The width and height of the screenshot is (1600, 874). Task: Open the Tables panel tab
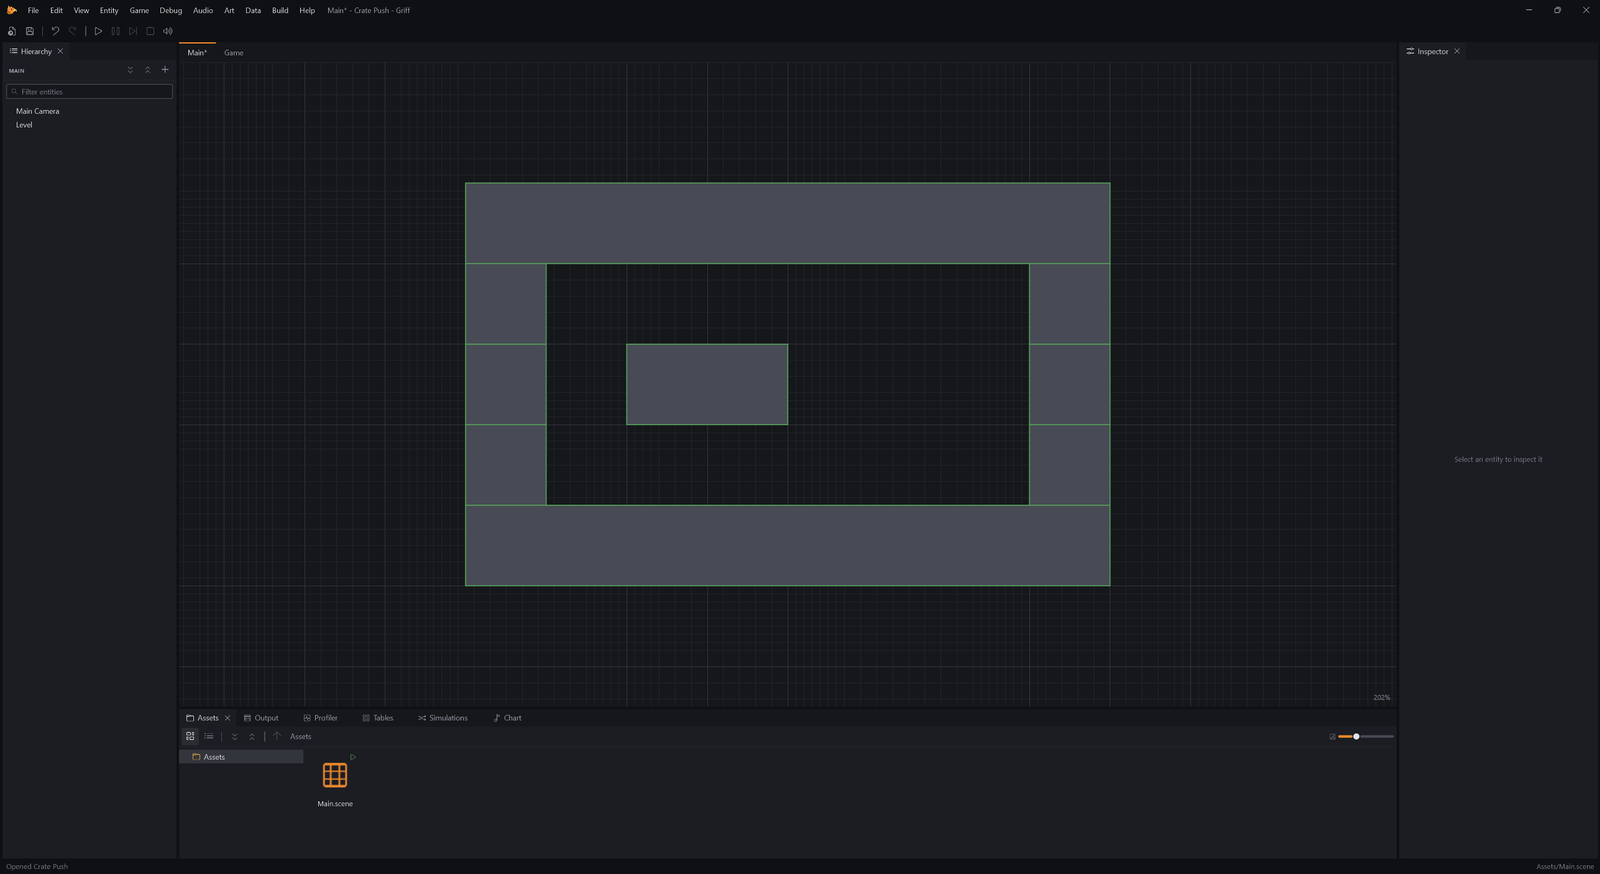pyautogui.click(x=378, y=718)
